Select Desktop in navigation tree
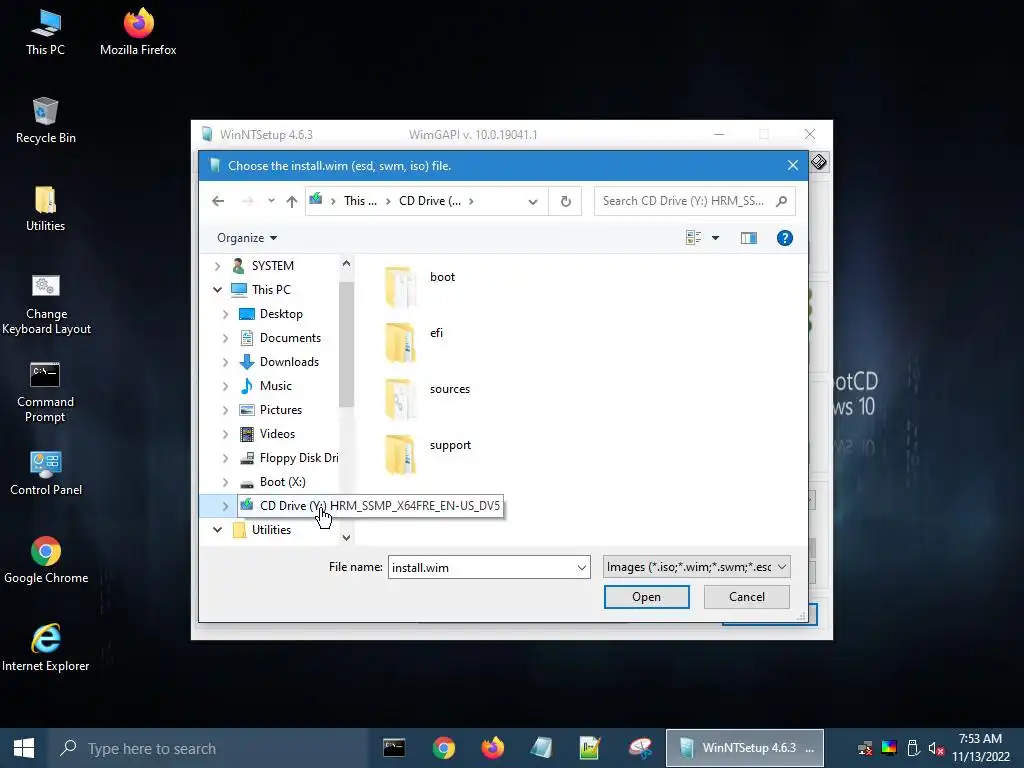1024x768 pixels. [x=281, y=314]
